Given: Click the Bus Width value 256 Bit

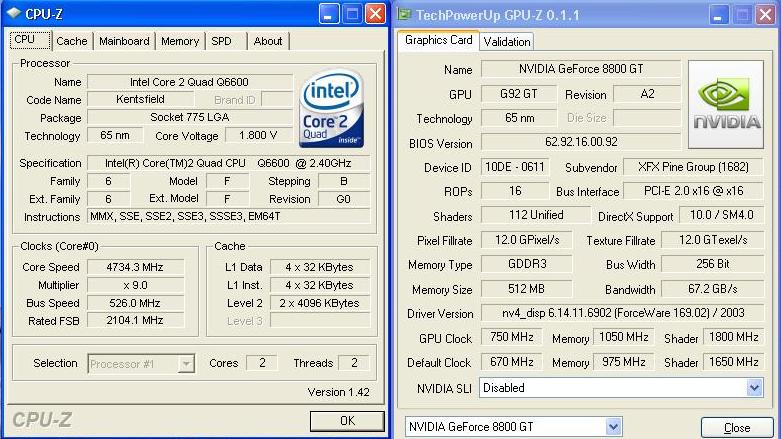Looking at the screenshot, I should pyautogui.click(x=713, y=264).
